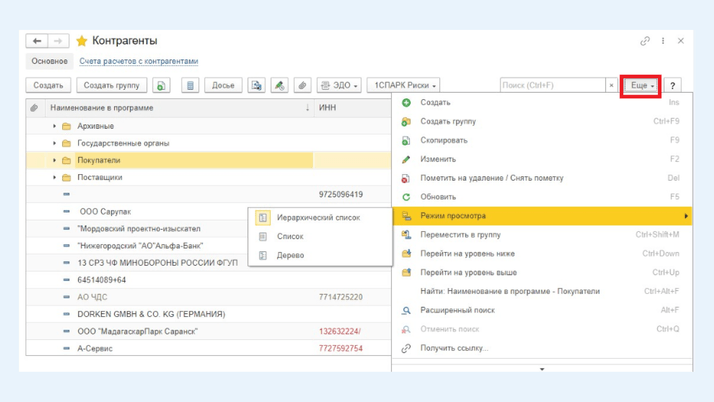
Task: Click the green plus Создать icon in menu
Action: click(406, 103)
